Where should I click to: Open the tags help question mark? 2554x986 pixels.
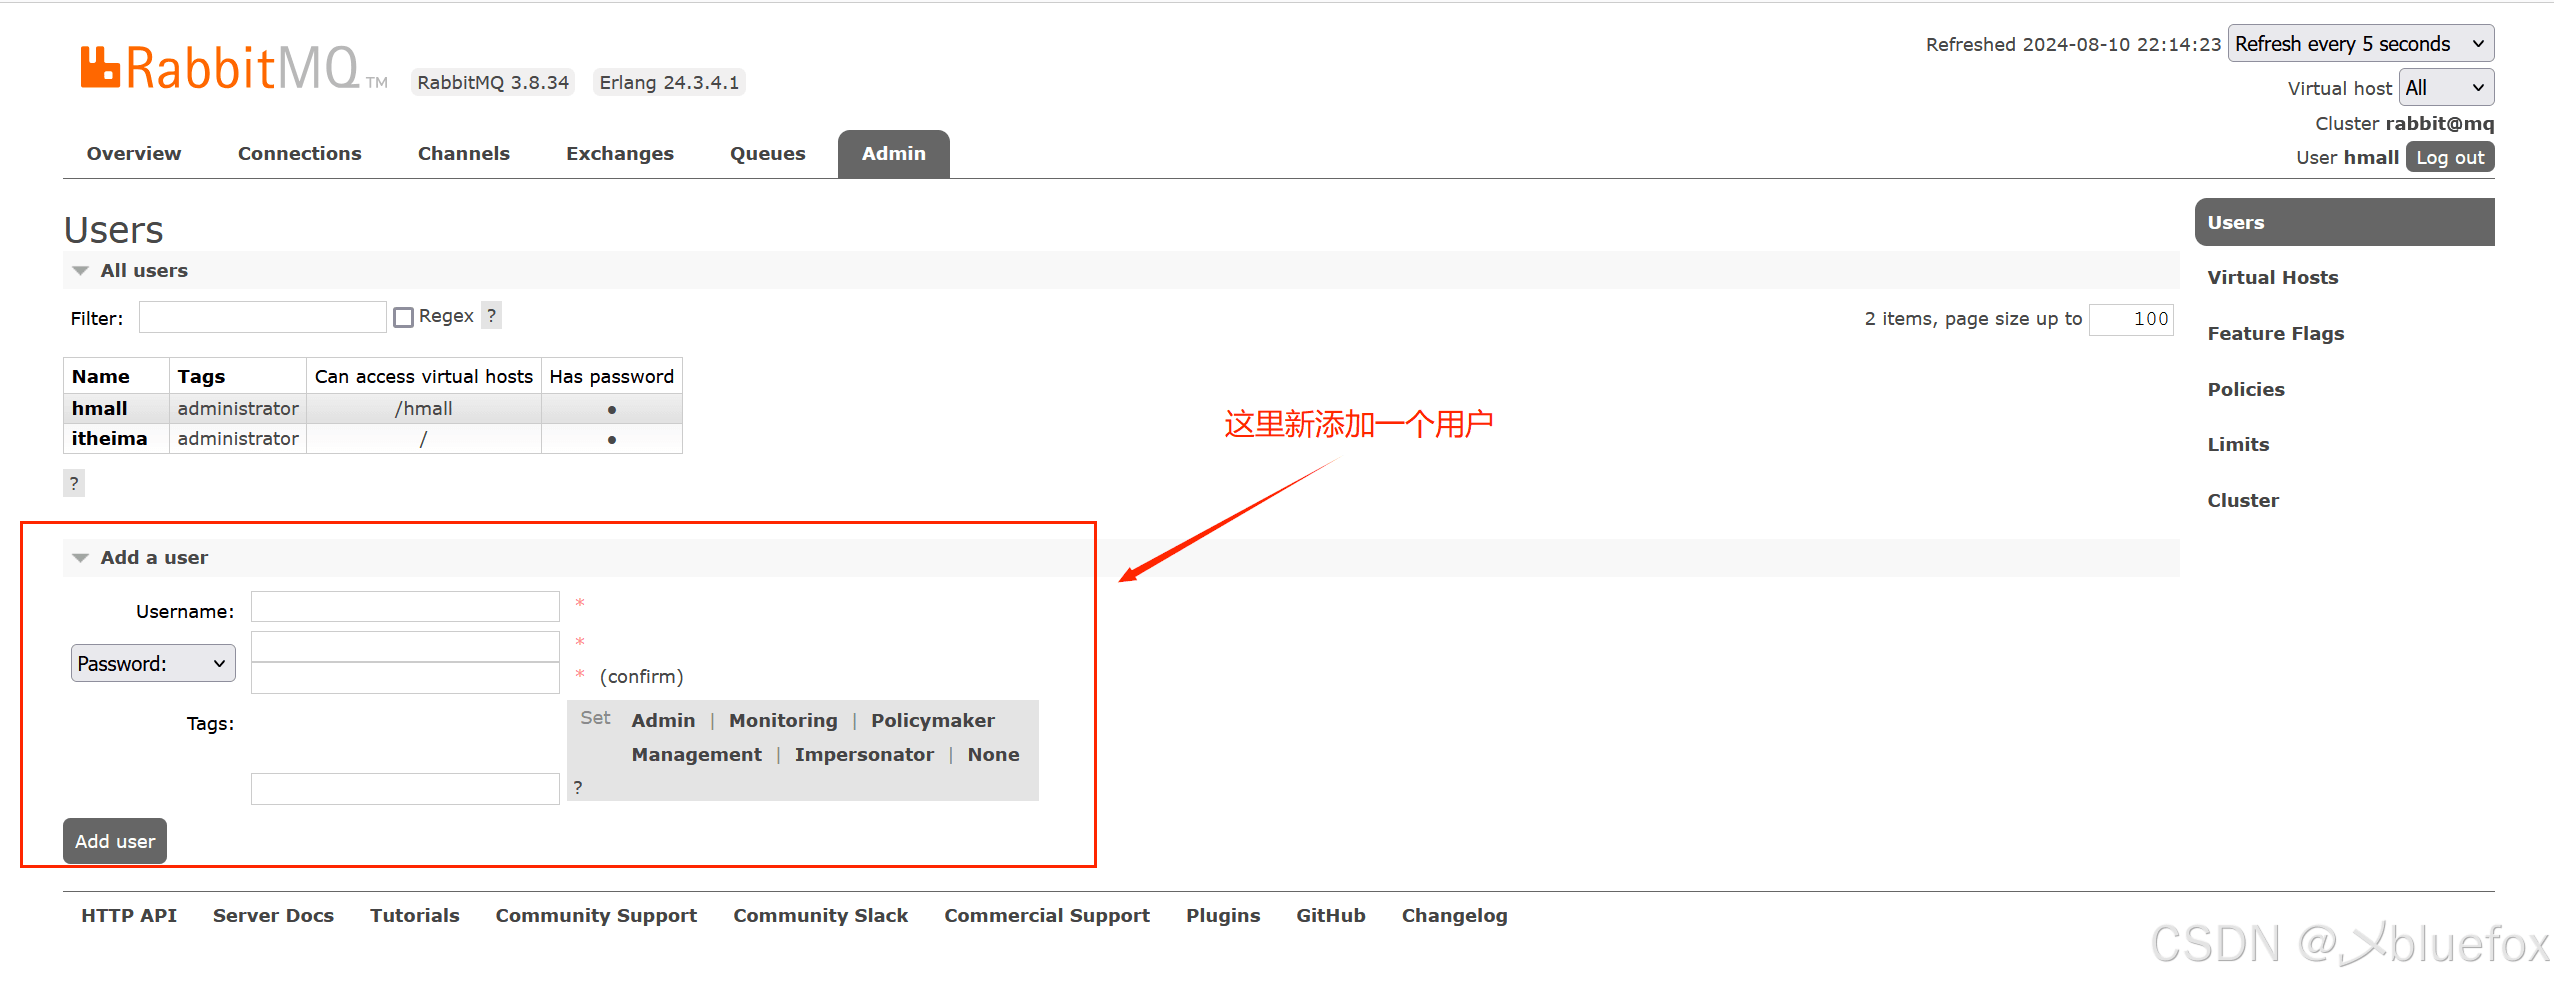pyautogui.click(x=578, y=787)
